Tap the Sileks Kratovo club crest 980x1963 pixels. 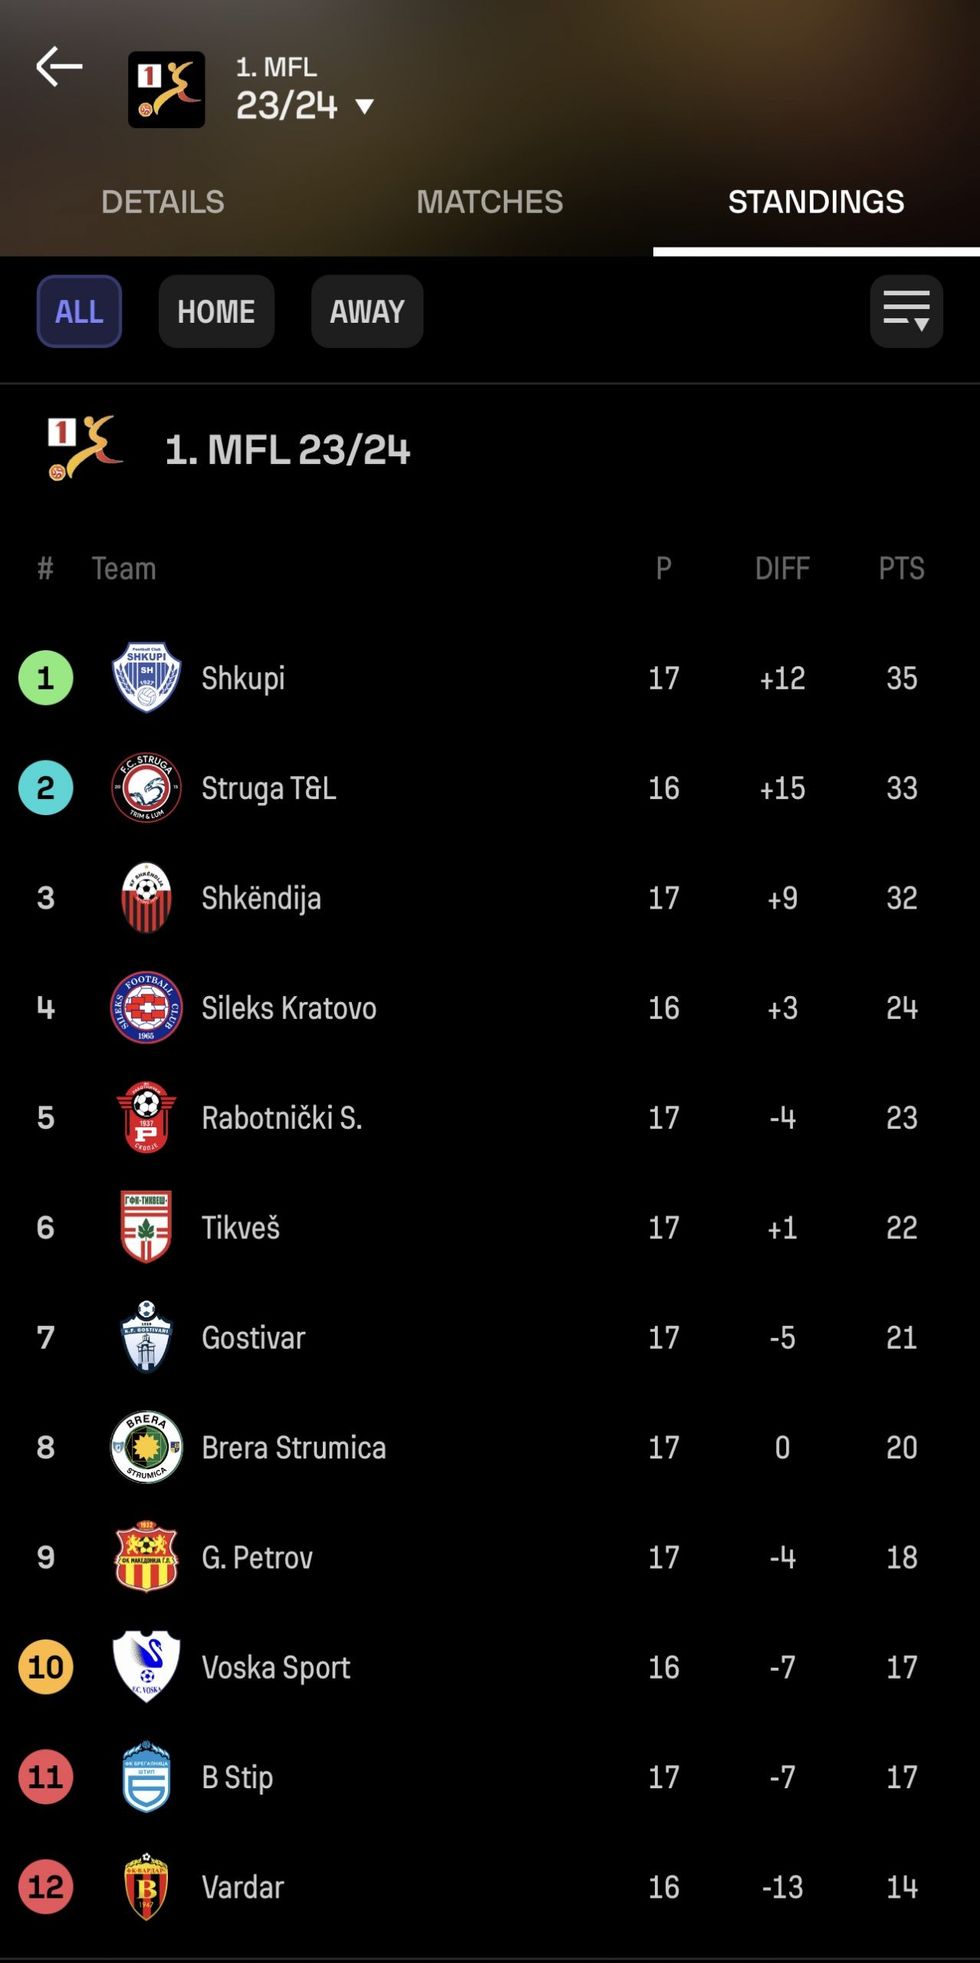[x=146, y=1007]
